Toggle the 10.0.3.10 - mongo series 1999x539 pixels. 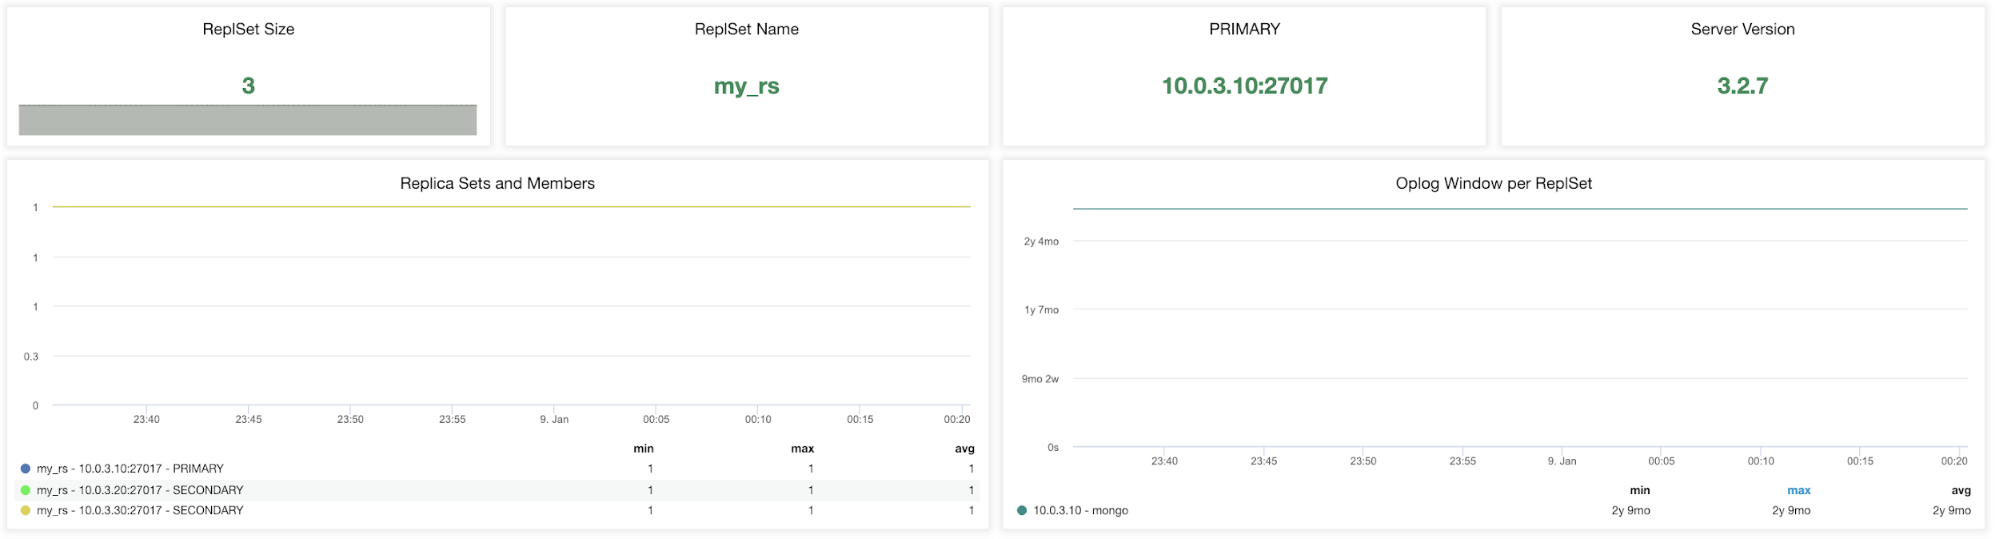click(1081, 510)
